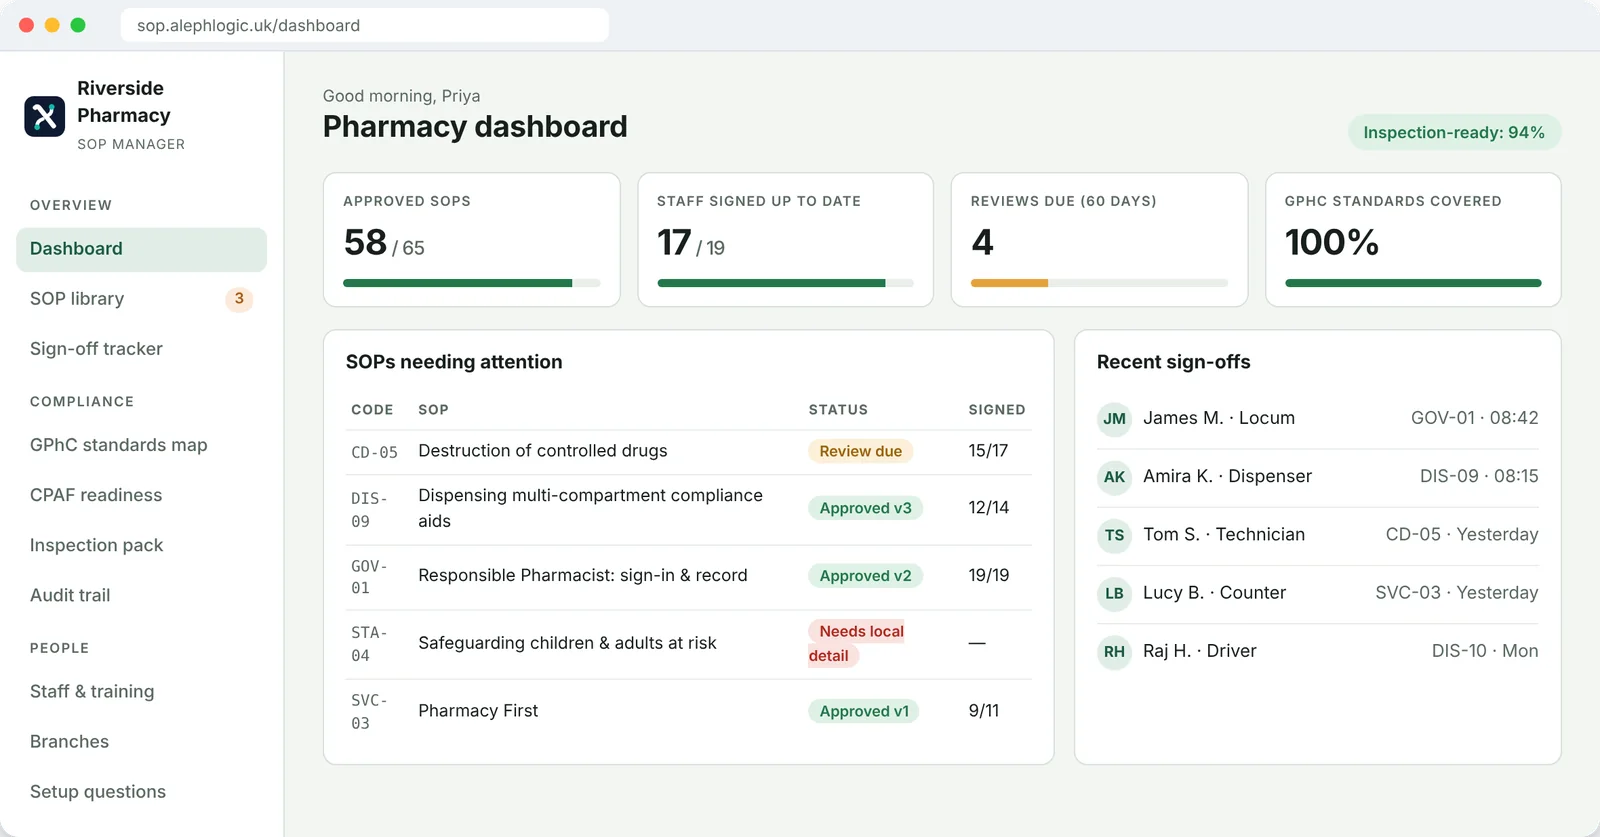Image resolution: width=1600 pixels, height=837 pixels.
Task: Open Dispensing multi-compartment compliance aids SOP
Action: [590, 508]
